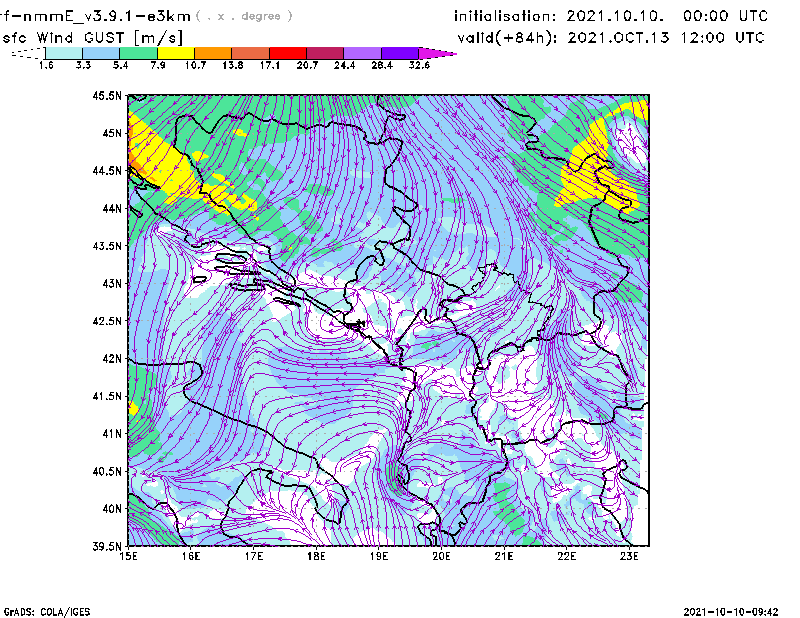Click the 40N latitude label
This screenshot has width=800, height=618.
(x=112, y=509)
